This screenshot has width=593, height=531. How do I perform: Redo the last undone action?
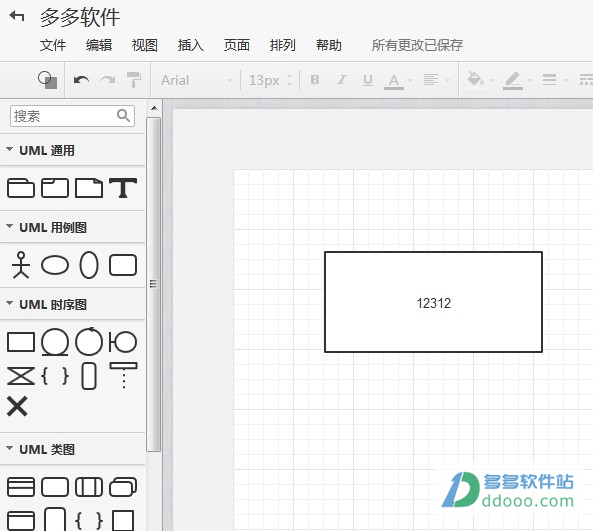click(108, 80)
